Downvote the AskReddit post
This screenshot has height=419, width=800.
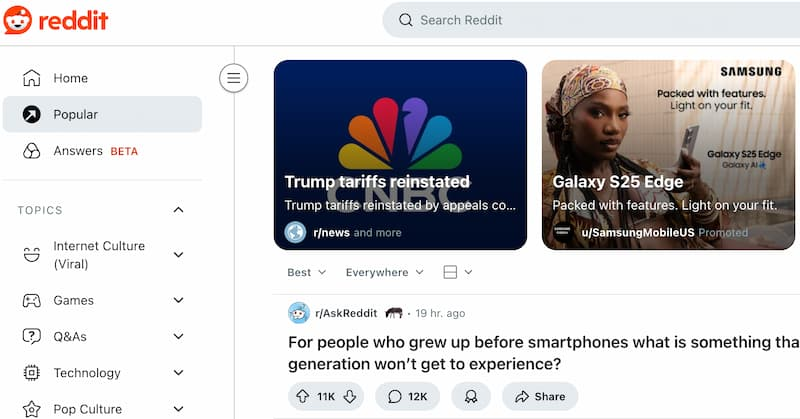(349, 397)
